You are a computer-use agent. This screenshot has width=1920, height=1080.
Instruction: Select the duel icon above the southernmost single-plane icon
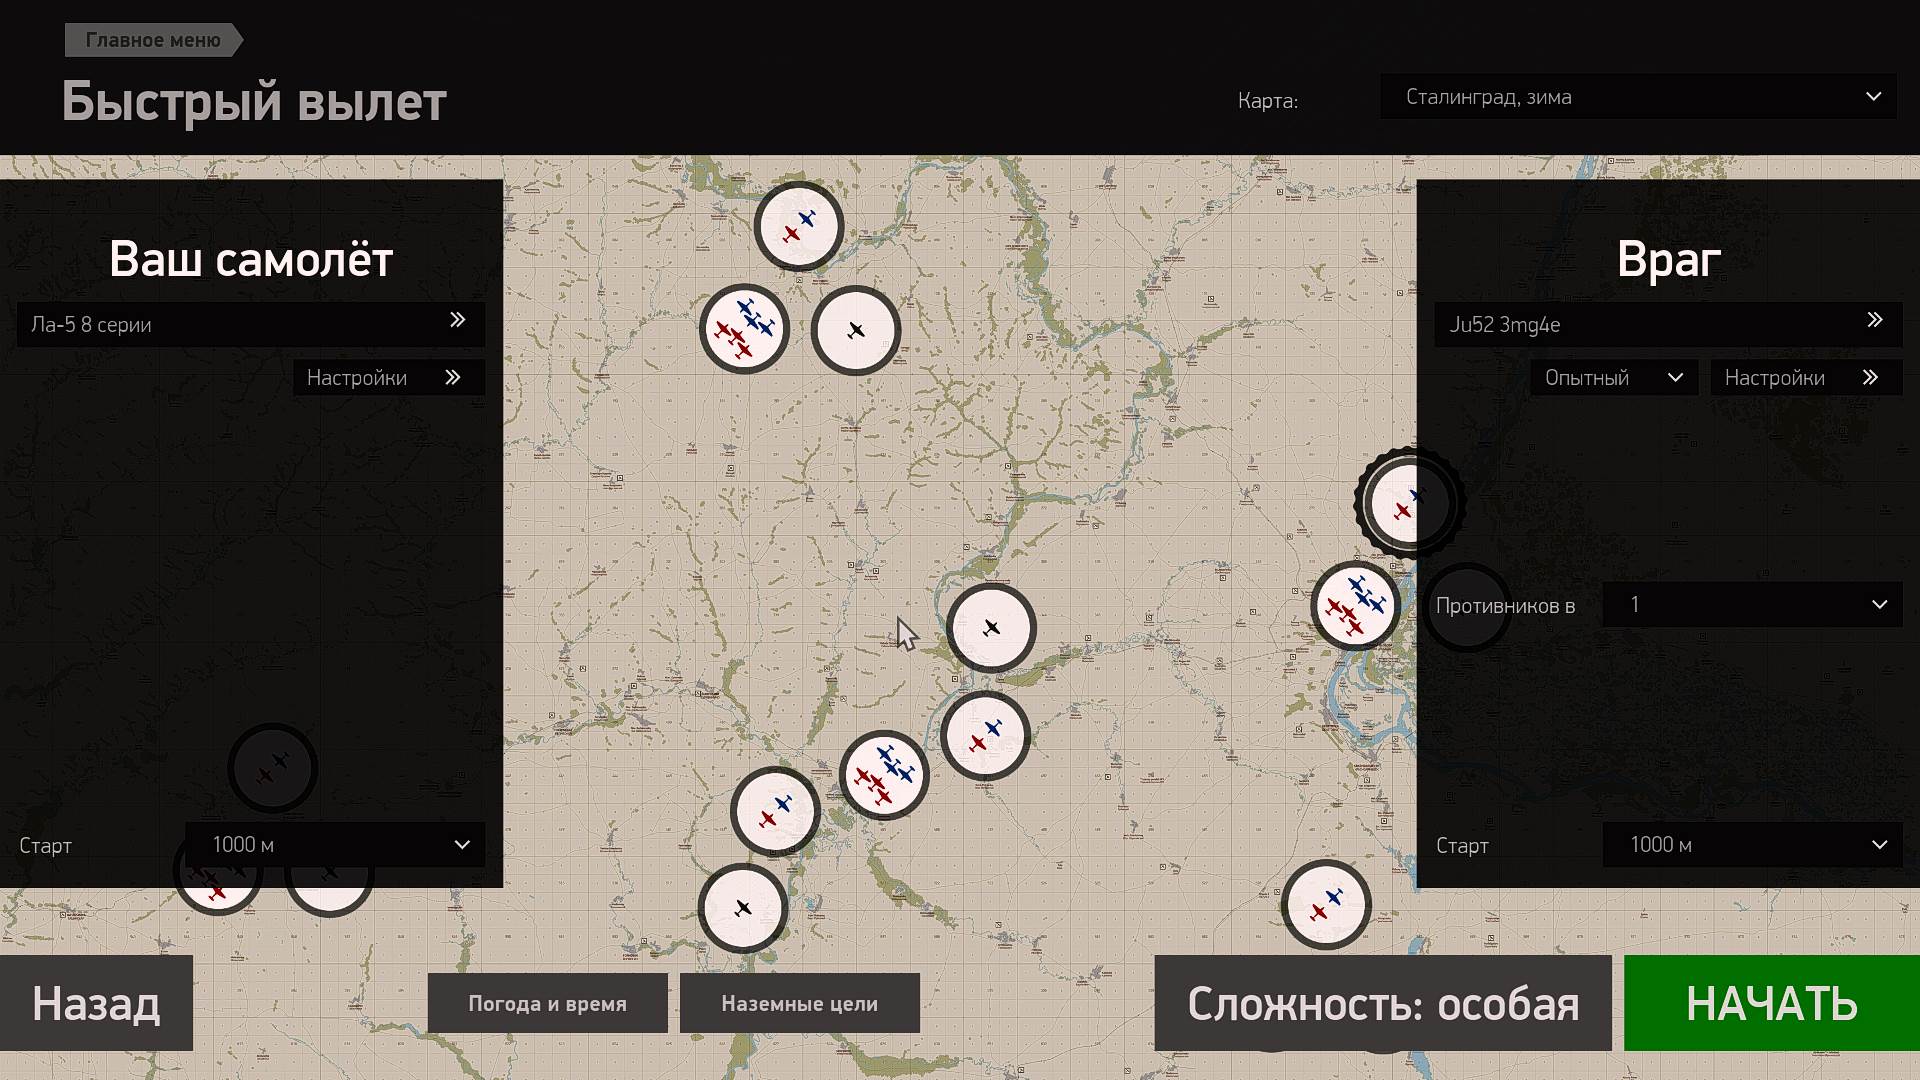pos(775,812)
